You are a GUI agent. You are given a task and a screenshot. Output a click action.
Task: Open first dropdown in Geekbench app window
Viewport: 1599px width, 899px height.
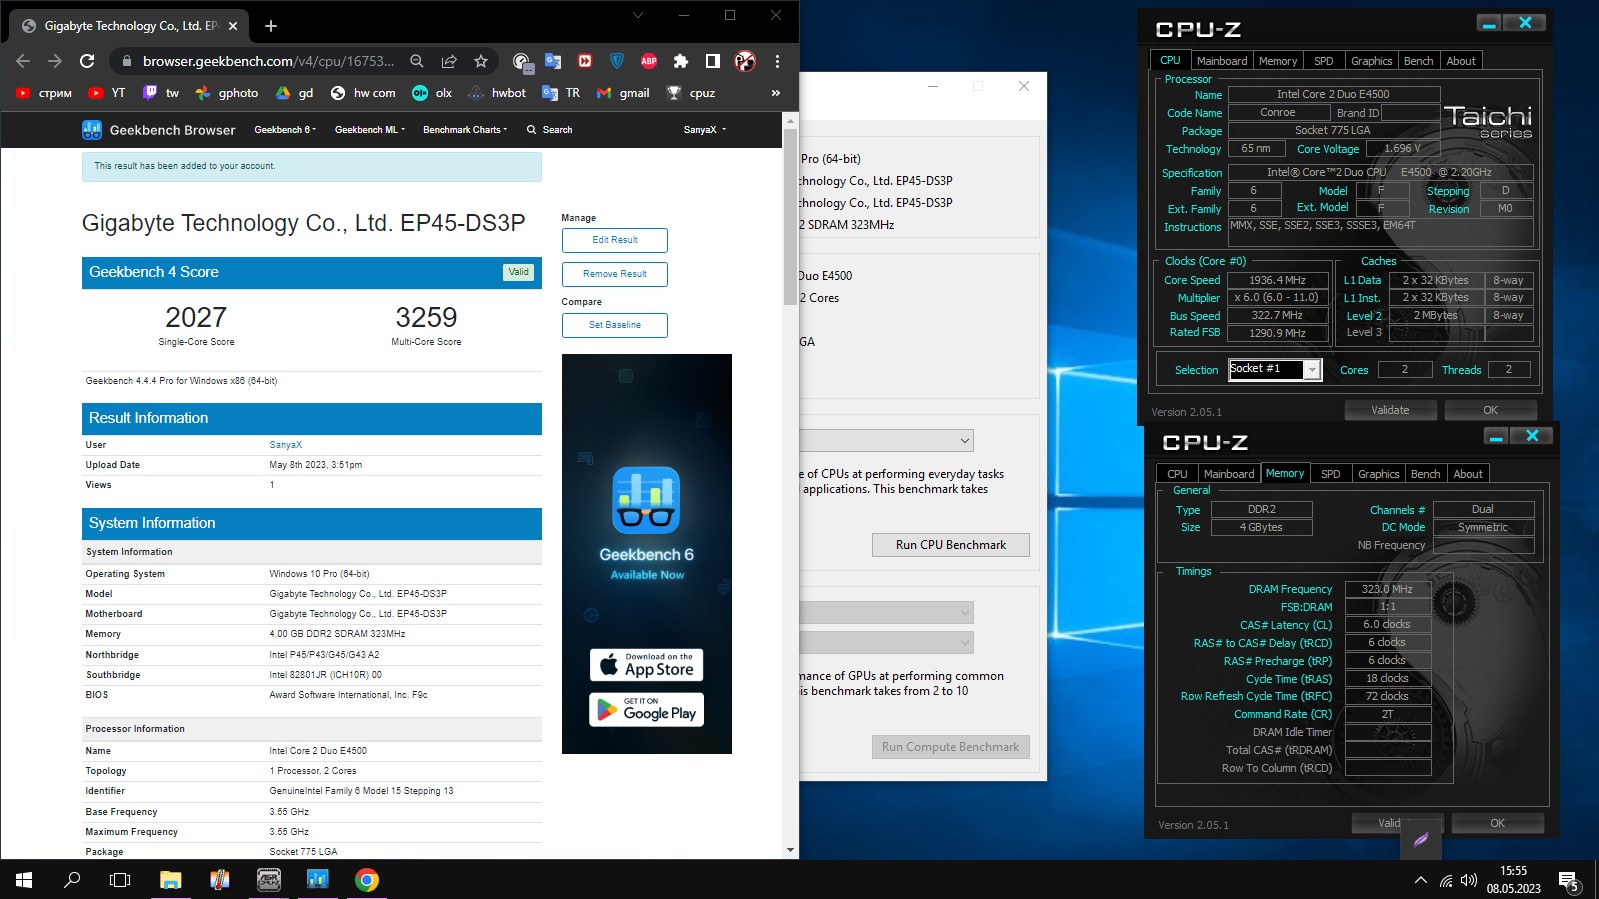point(887,441)
